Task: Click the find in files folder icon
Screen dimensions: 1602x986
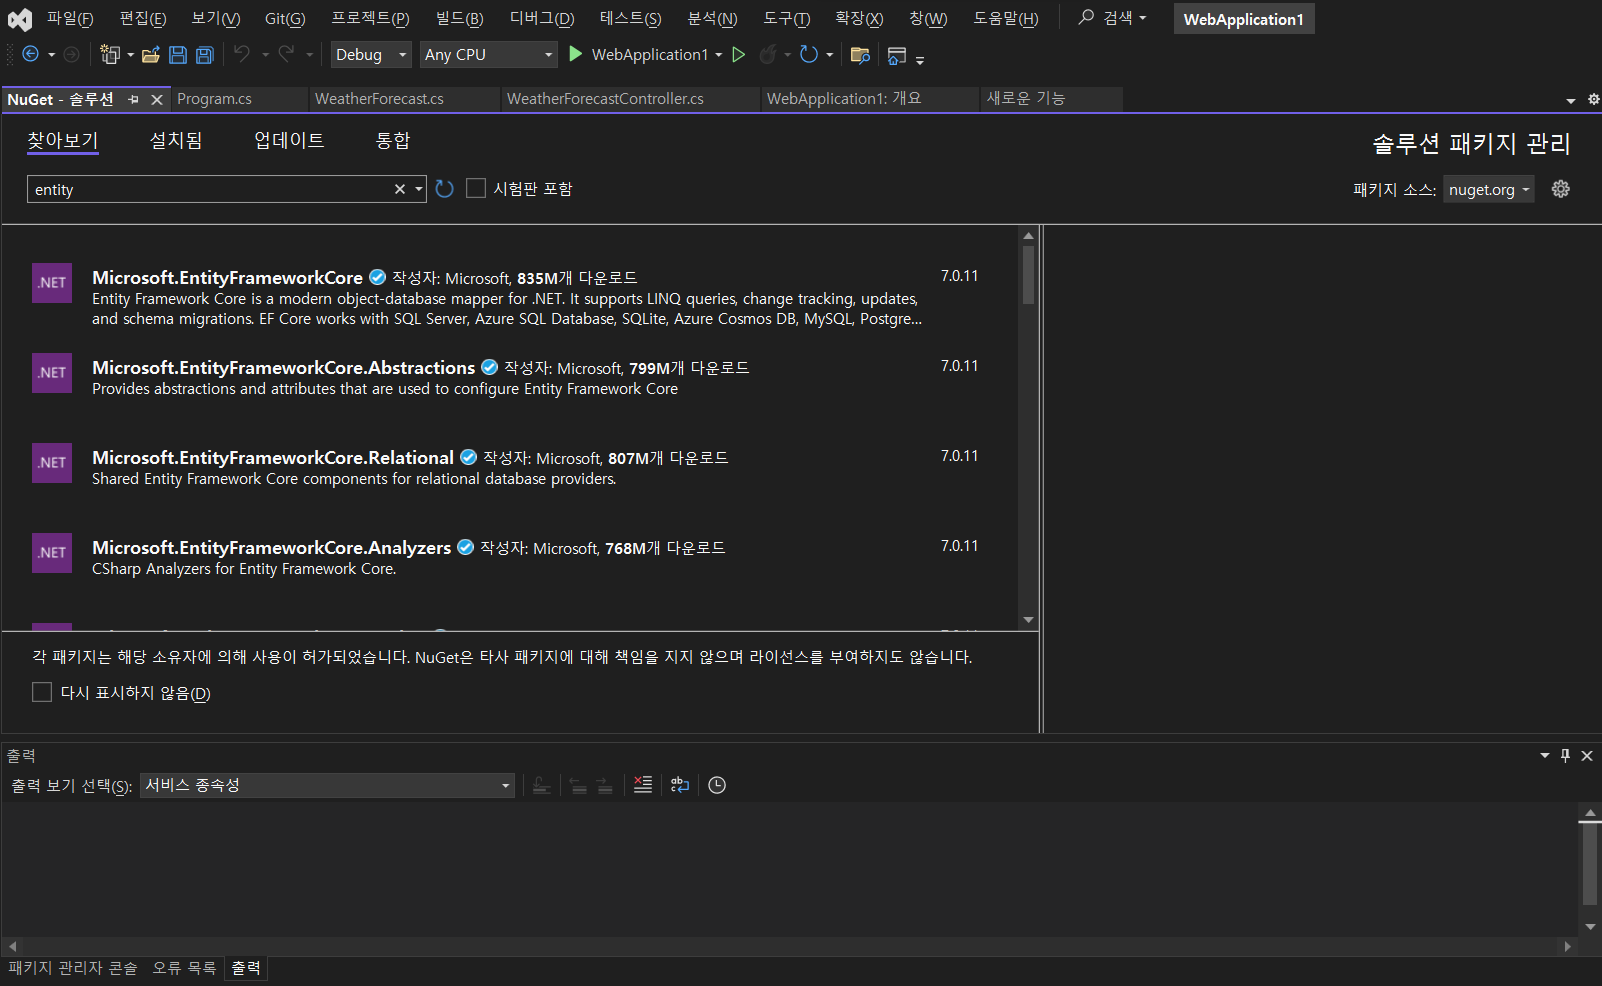Action: pos(860,55)
